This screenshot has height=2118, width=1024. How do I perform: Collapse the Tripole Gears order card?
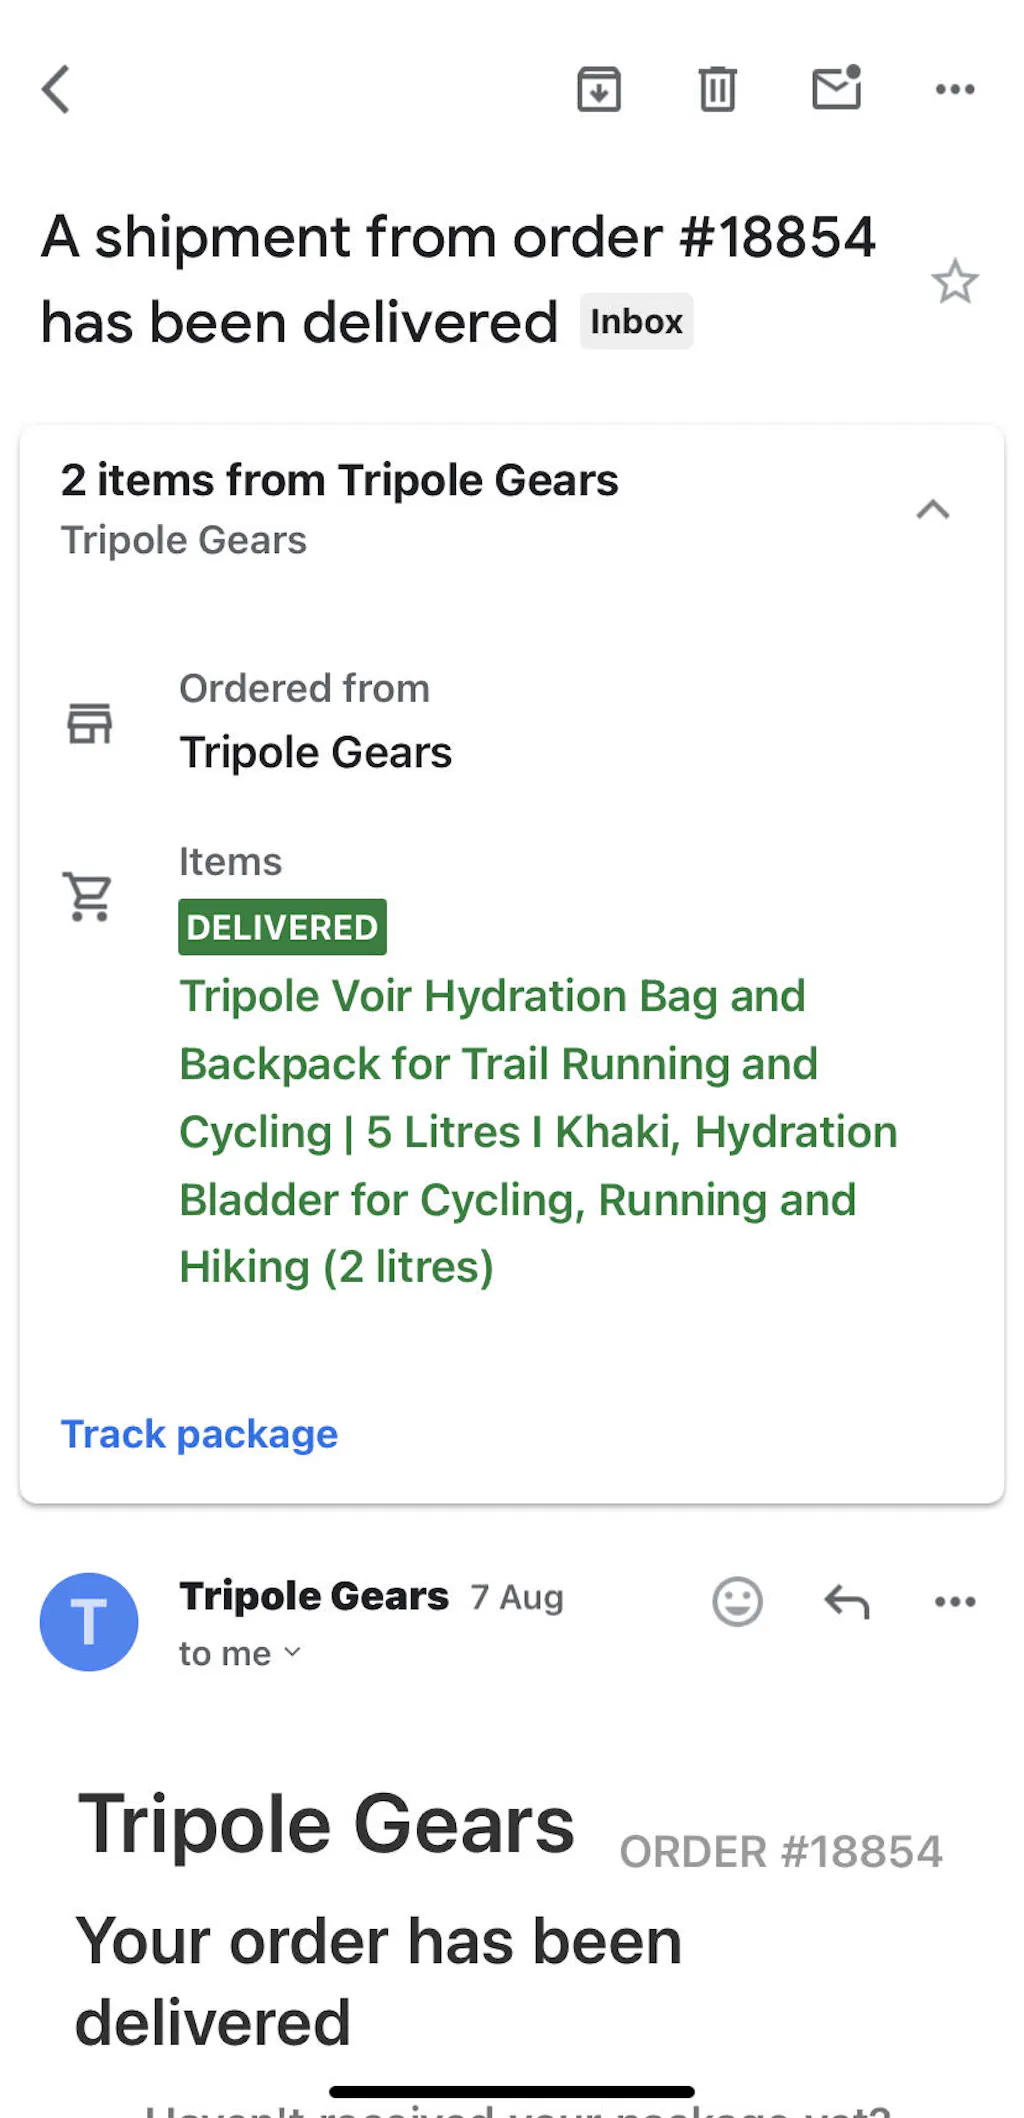933,510
